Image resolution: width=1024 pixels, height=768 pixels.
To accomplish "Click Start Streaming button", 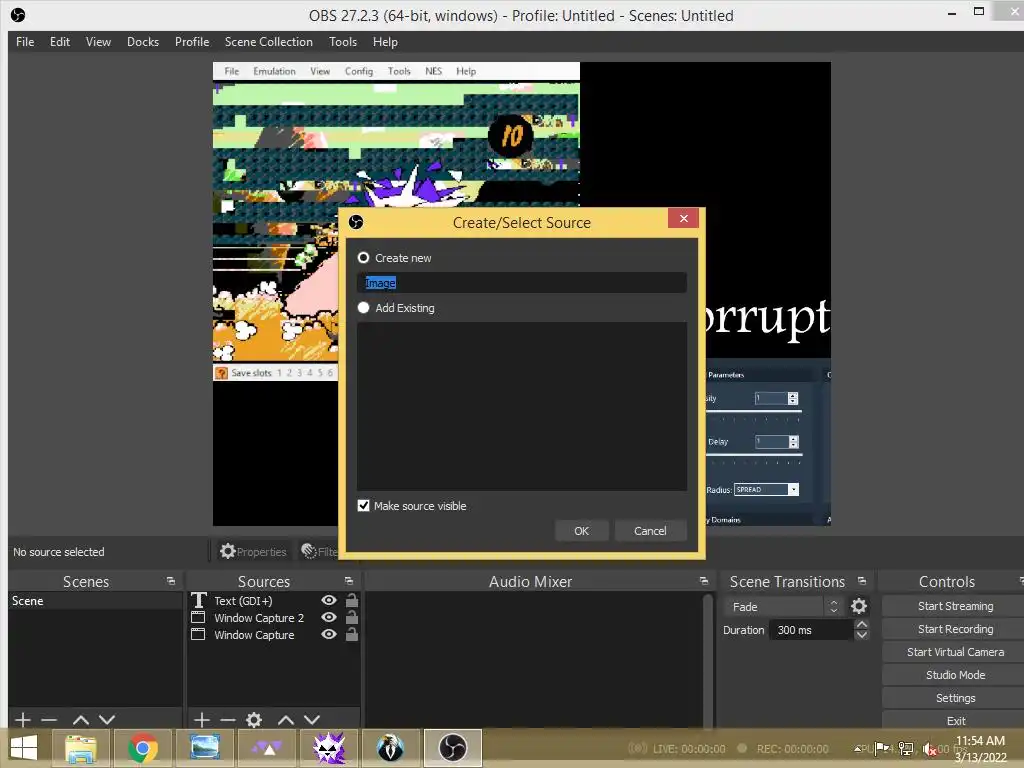I will pyautogui.click(x=955, y=606).
